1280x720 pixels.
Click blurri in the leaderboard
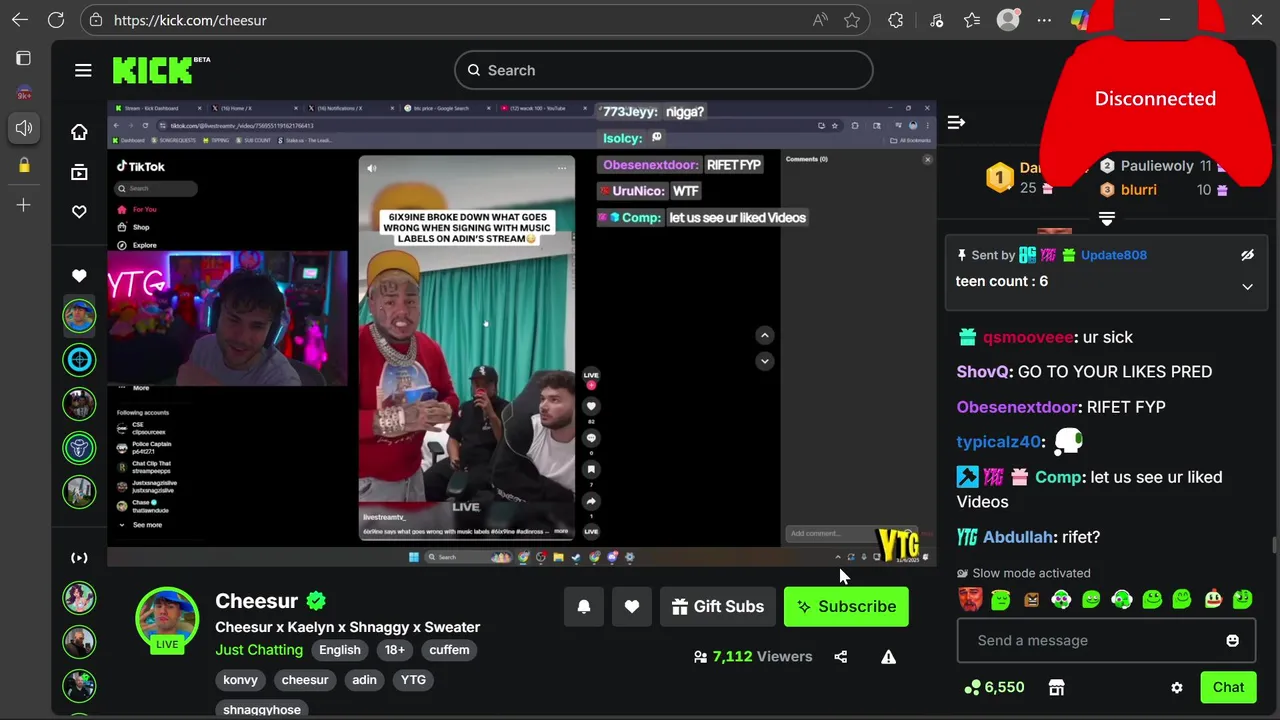1139,190
